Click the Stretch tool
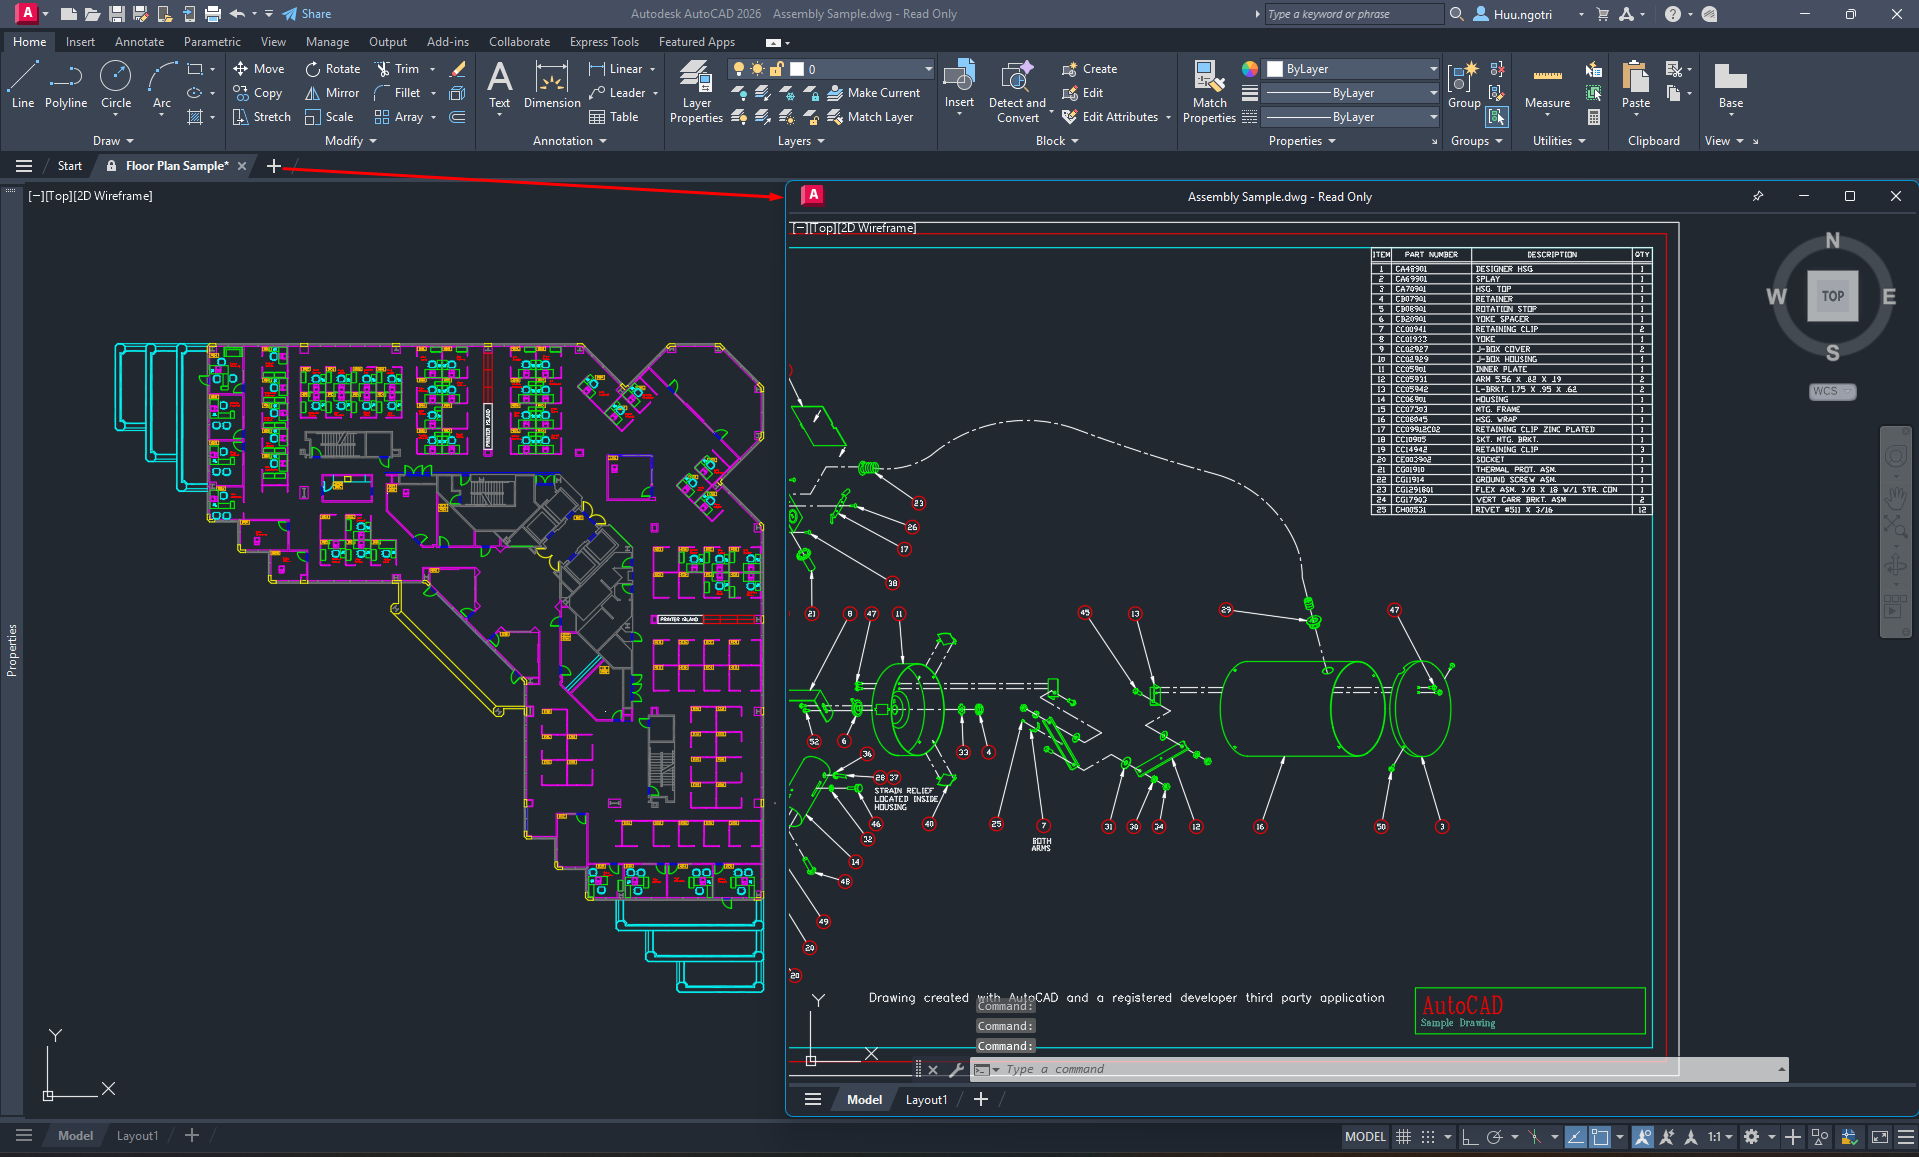 (262, 117)
